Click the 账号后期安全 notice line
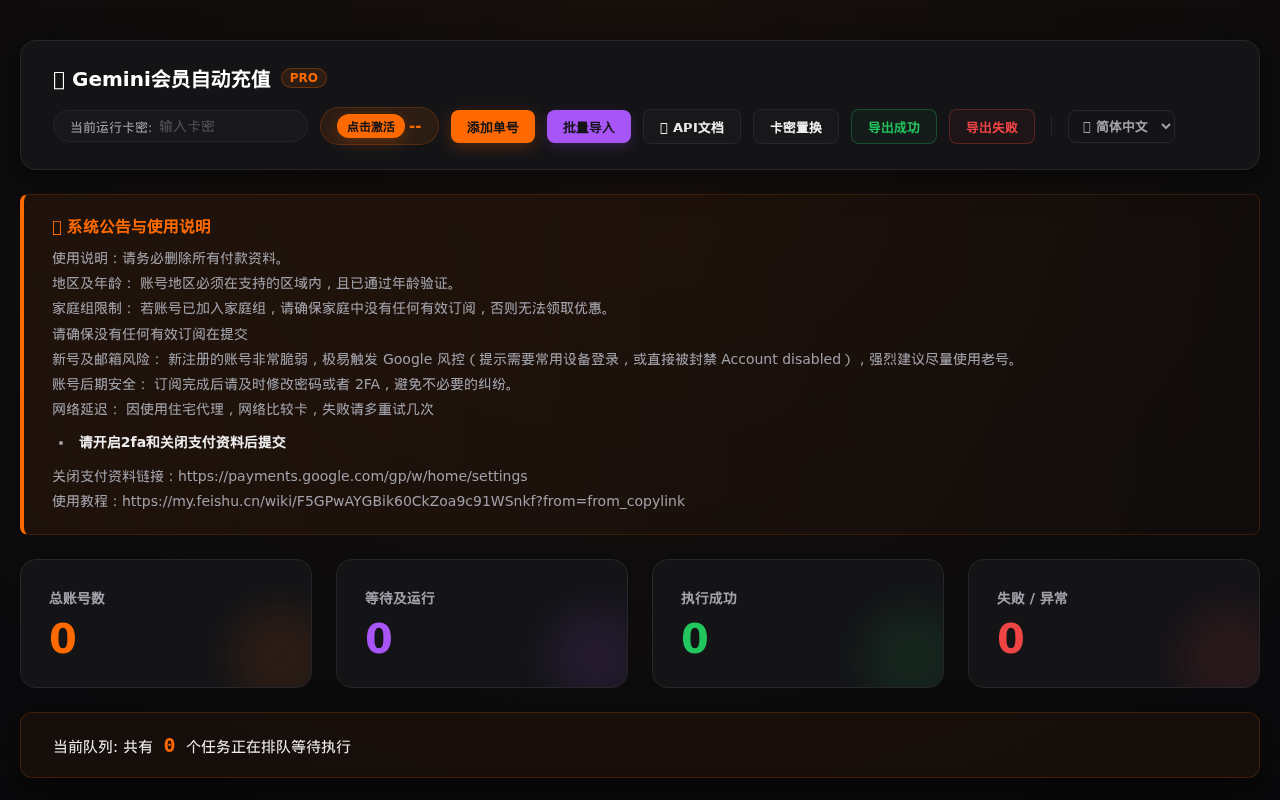Image resolution: width=1280 pixels, height=800 pixels. tap(286, 384)
